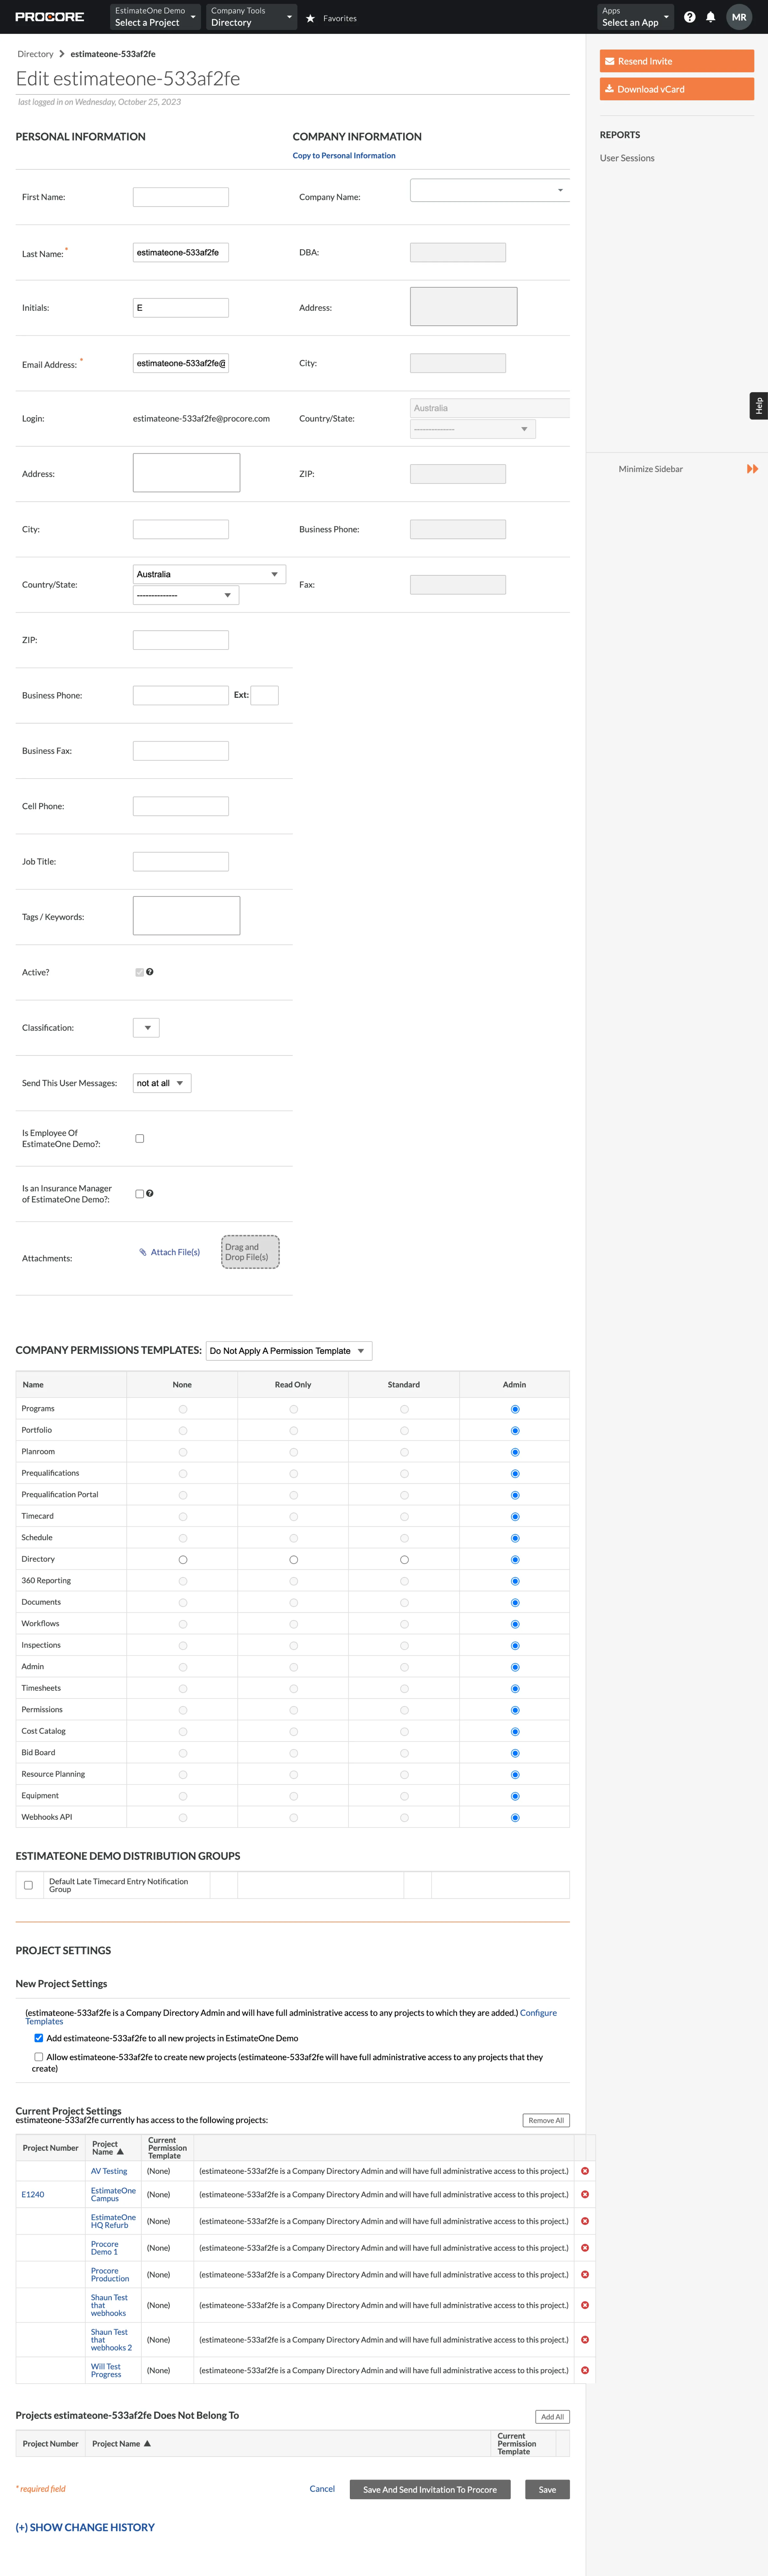Remove Procore Demo 1 with red X
The height and width of the screenshot is (2576, 768).
click(x=585, y=2248)
